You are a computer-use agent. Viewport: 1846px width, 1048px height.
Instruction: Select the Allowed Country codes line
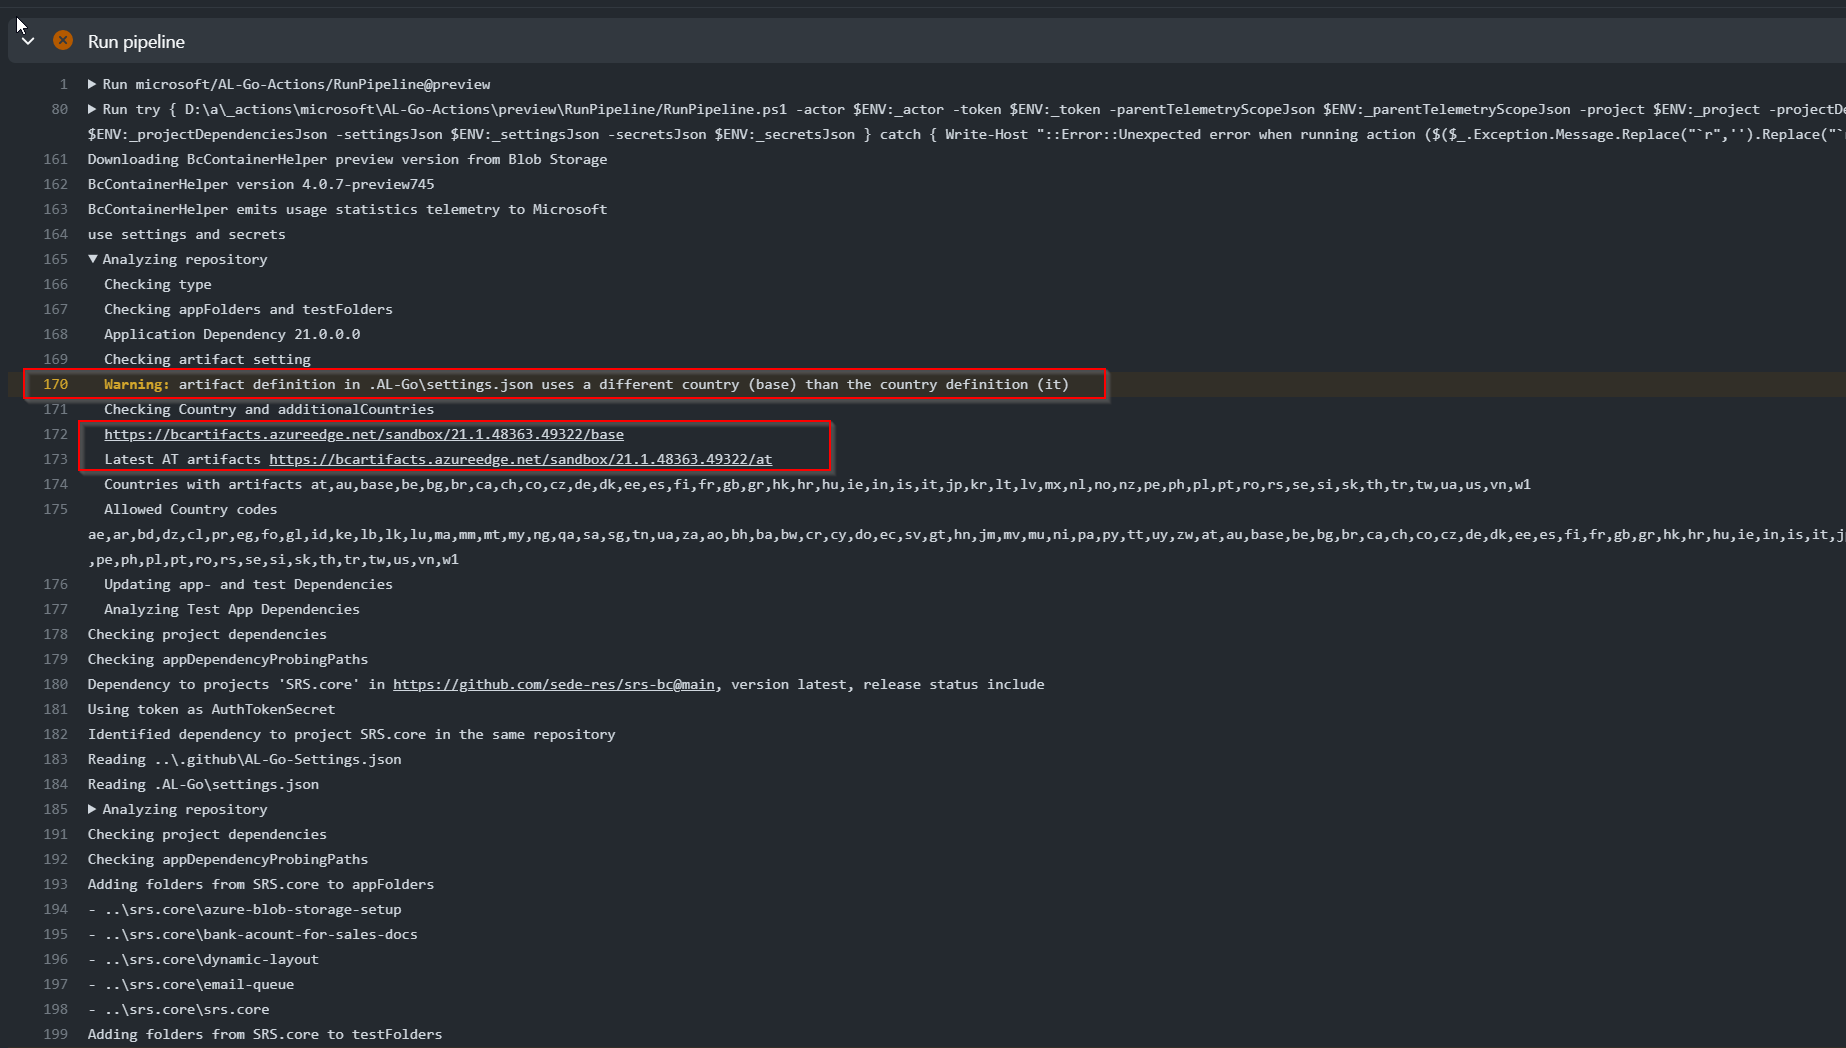190,509
